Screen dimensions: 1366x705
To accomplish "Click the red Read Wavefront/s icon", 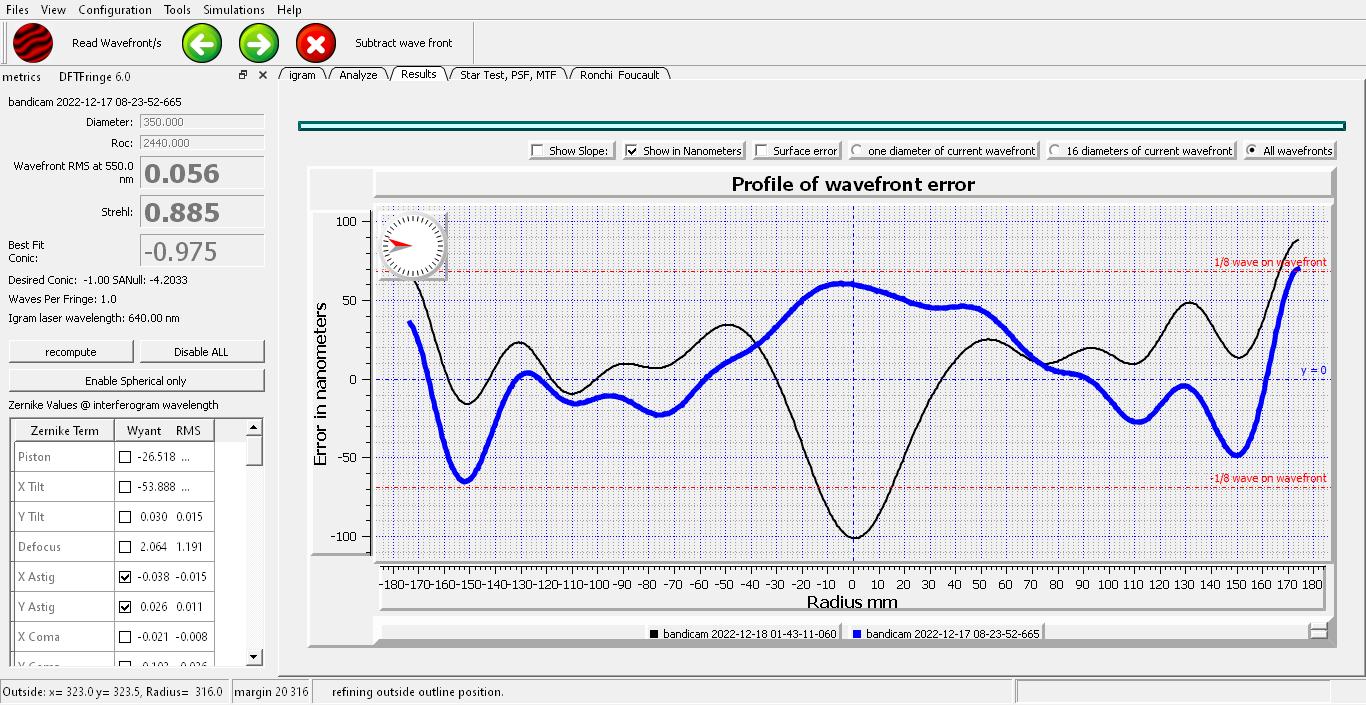I will pyautogui.click(x=33, y=43).
